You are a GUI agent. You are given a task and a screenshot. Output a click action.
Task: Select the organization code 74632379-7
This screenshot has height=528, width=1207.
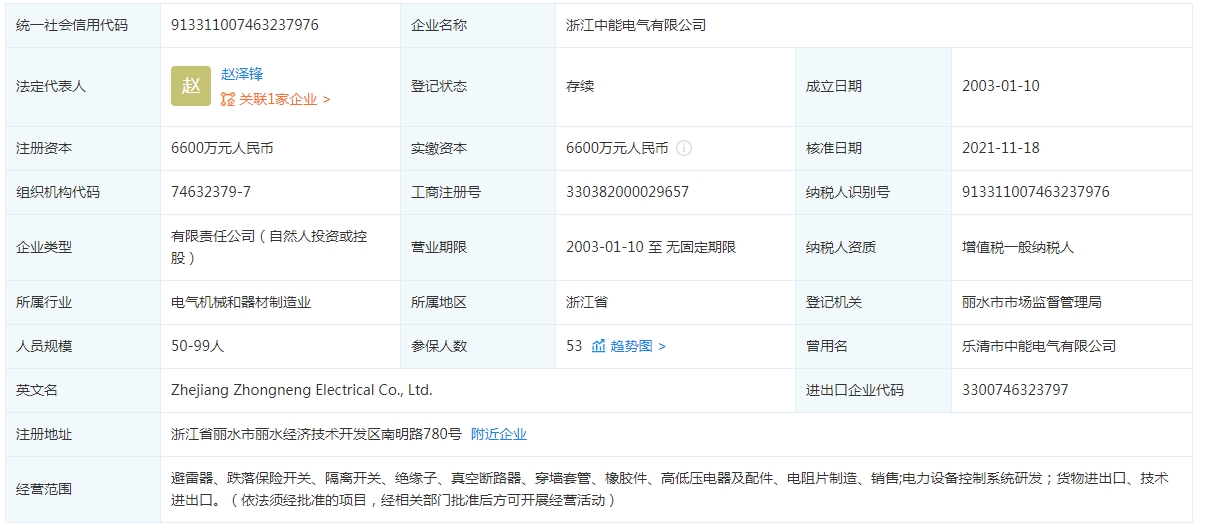tap(211, 192)
